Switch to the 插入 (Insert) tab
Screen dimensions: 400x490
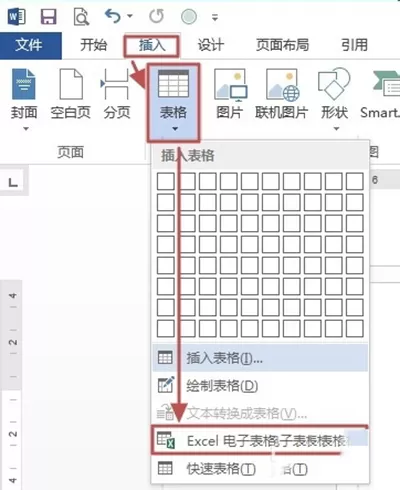[x=152, y=45]
